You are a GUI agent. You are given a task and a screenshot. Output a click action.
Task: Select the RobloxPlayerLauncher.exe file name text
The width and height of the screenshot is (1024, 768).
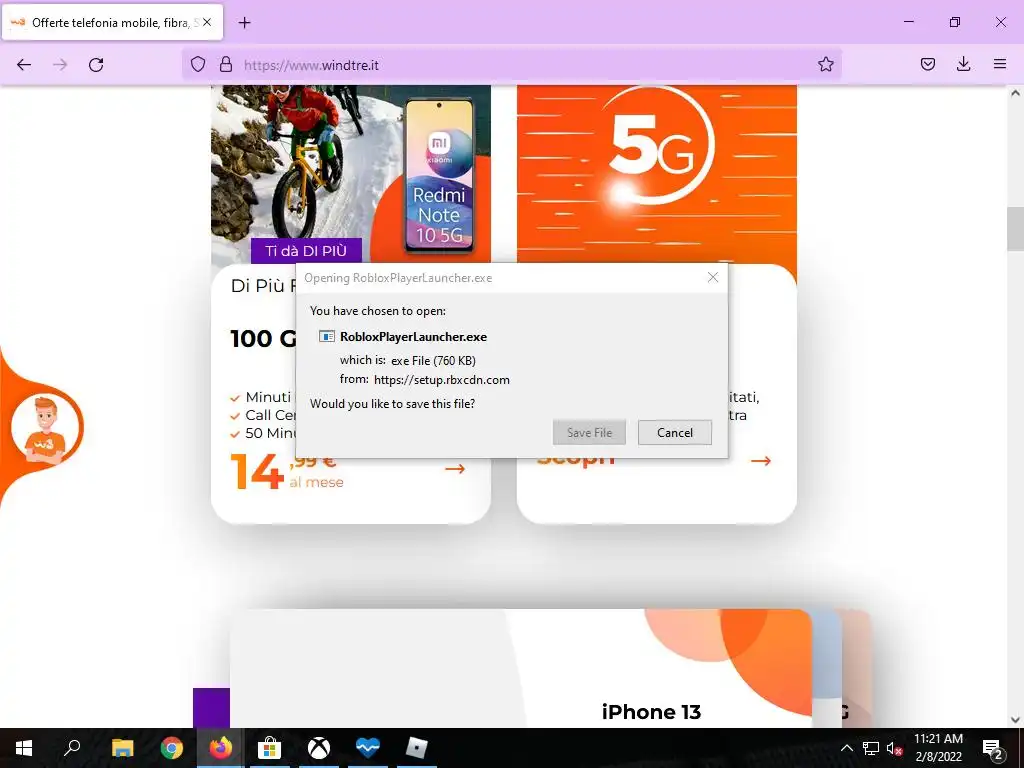coord(413,337)
